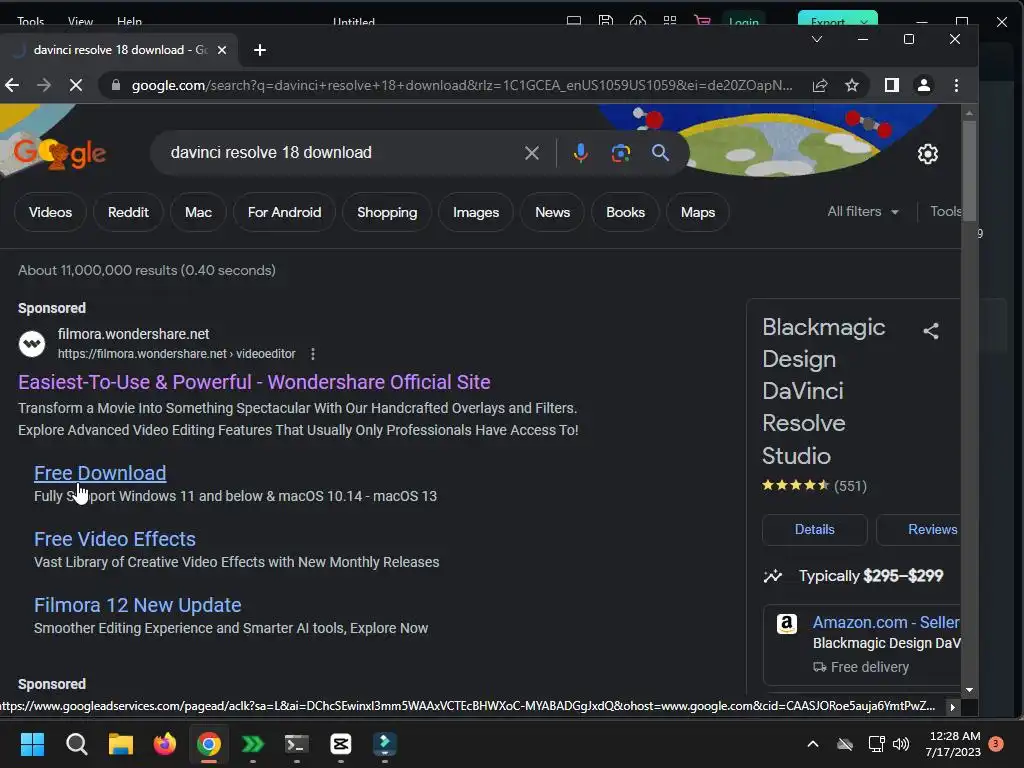Filter results by For Android
This screenshot has width=1024, height=768.
pos(284,212)
